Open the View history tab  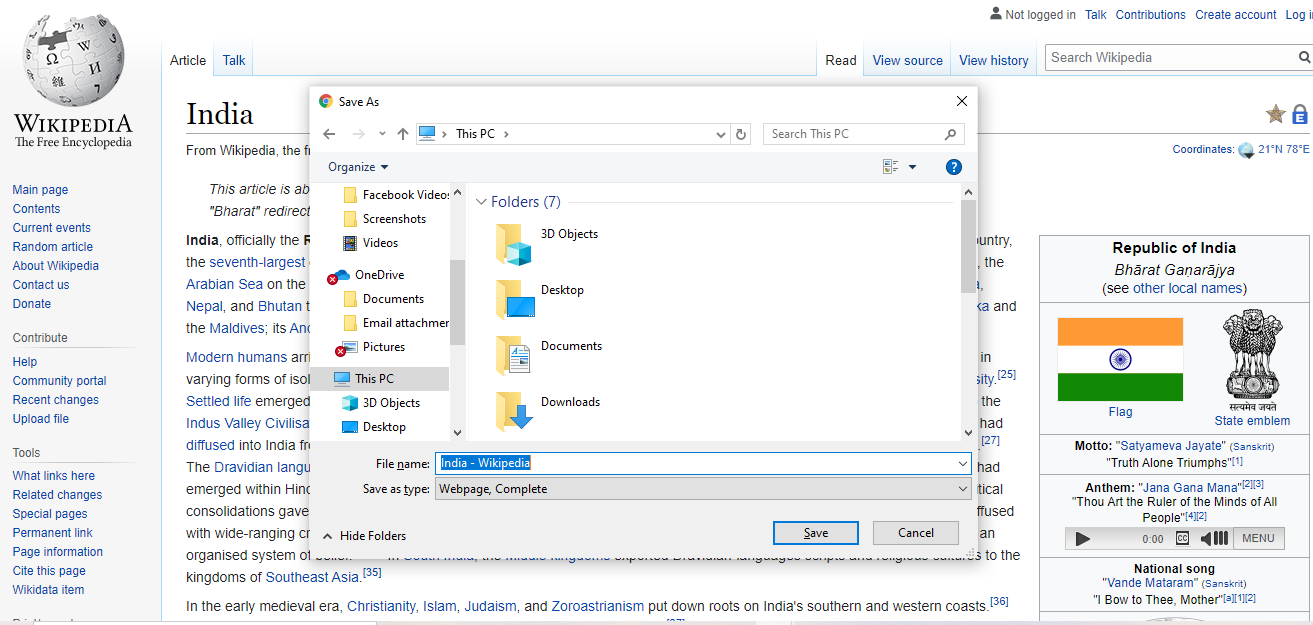[x=994, y=60]
